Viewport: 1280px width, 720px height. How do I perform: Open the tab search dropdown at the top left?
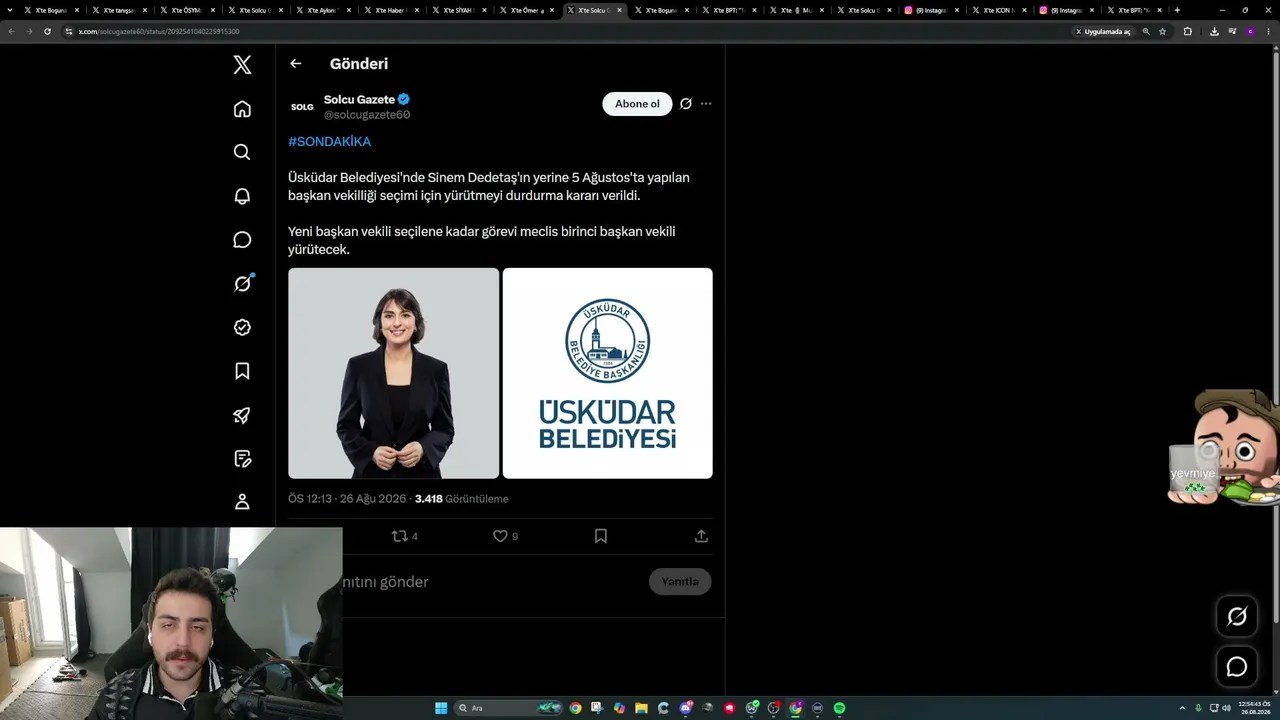pyautogui.click(x=10, y=10)
